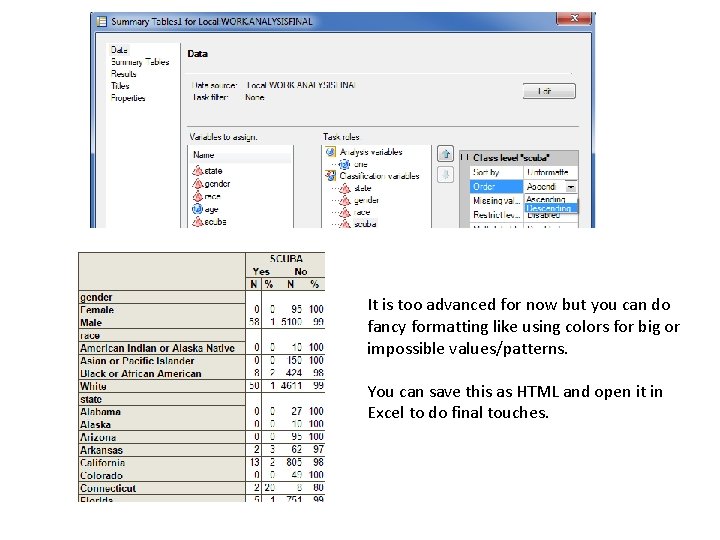Close the Summary Tables dialog
Screen dimensions: 720x540
tap(574, 18)
